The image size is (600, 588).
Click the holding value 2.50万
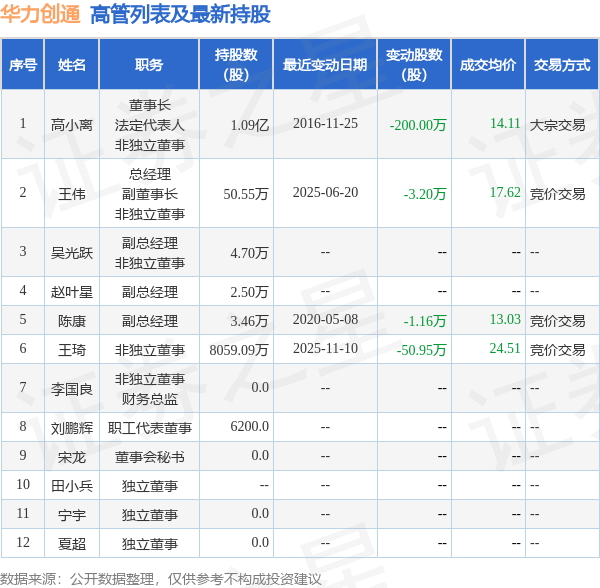(x=249, y=292)
